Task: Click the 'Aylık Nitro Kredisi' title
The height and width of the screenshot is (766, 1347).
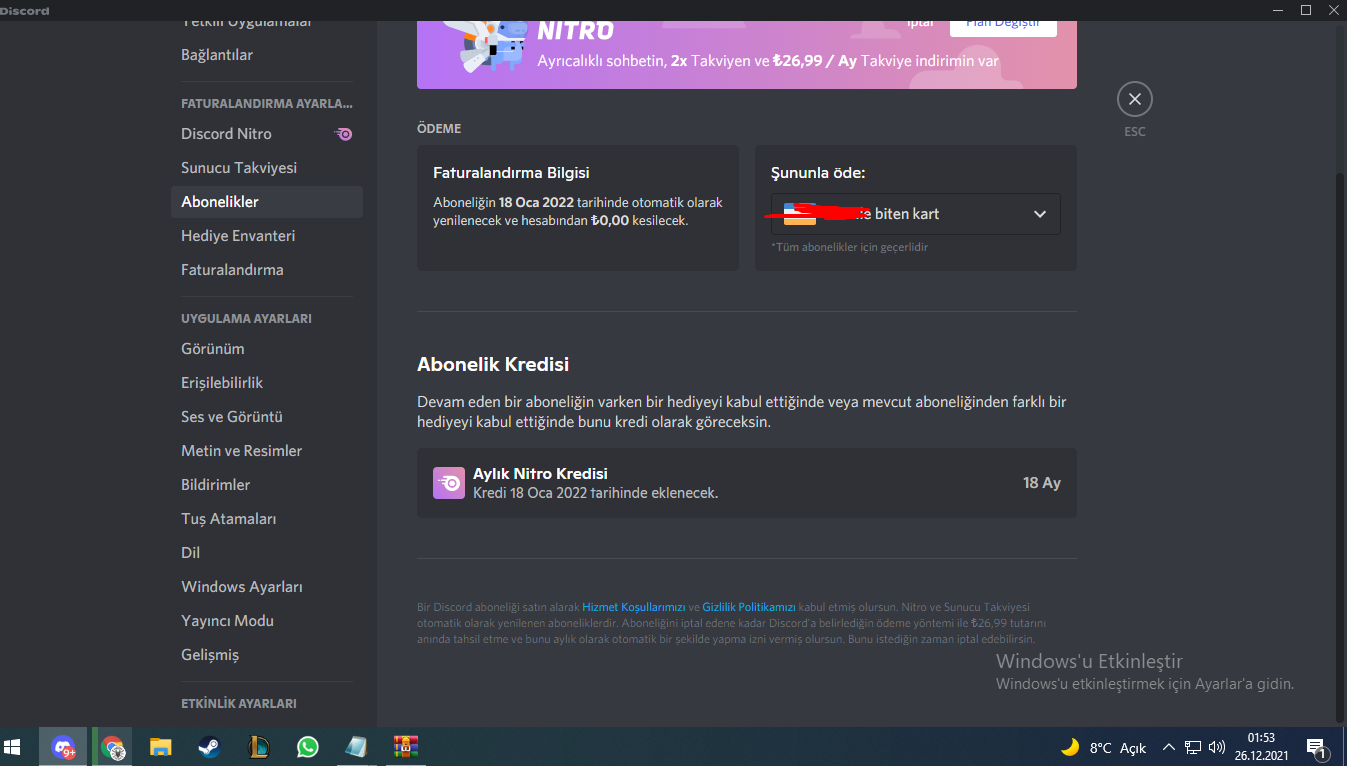Action: 540,474
